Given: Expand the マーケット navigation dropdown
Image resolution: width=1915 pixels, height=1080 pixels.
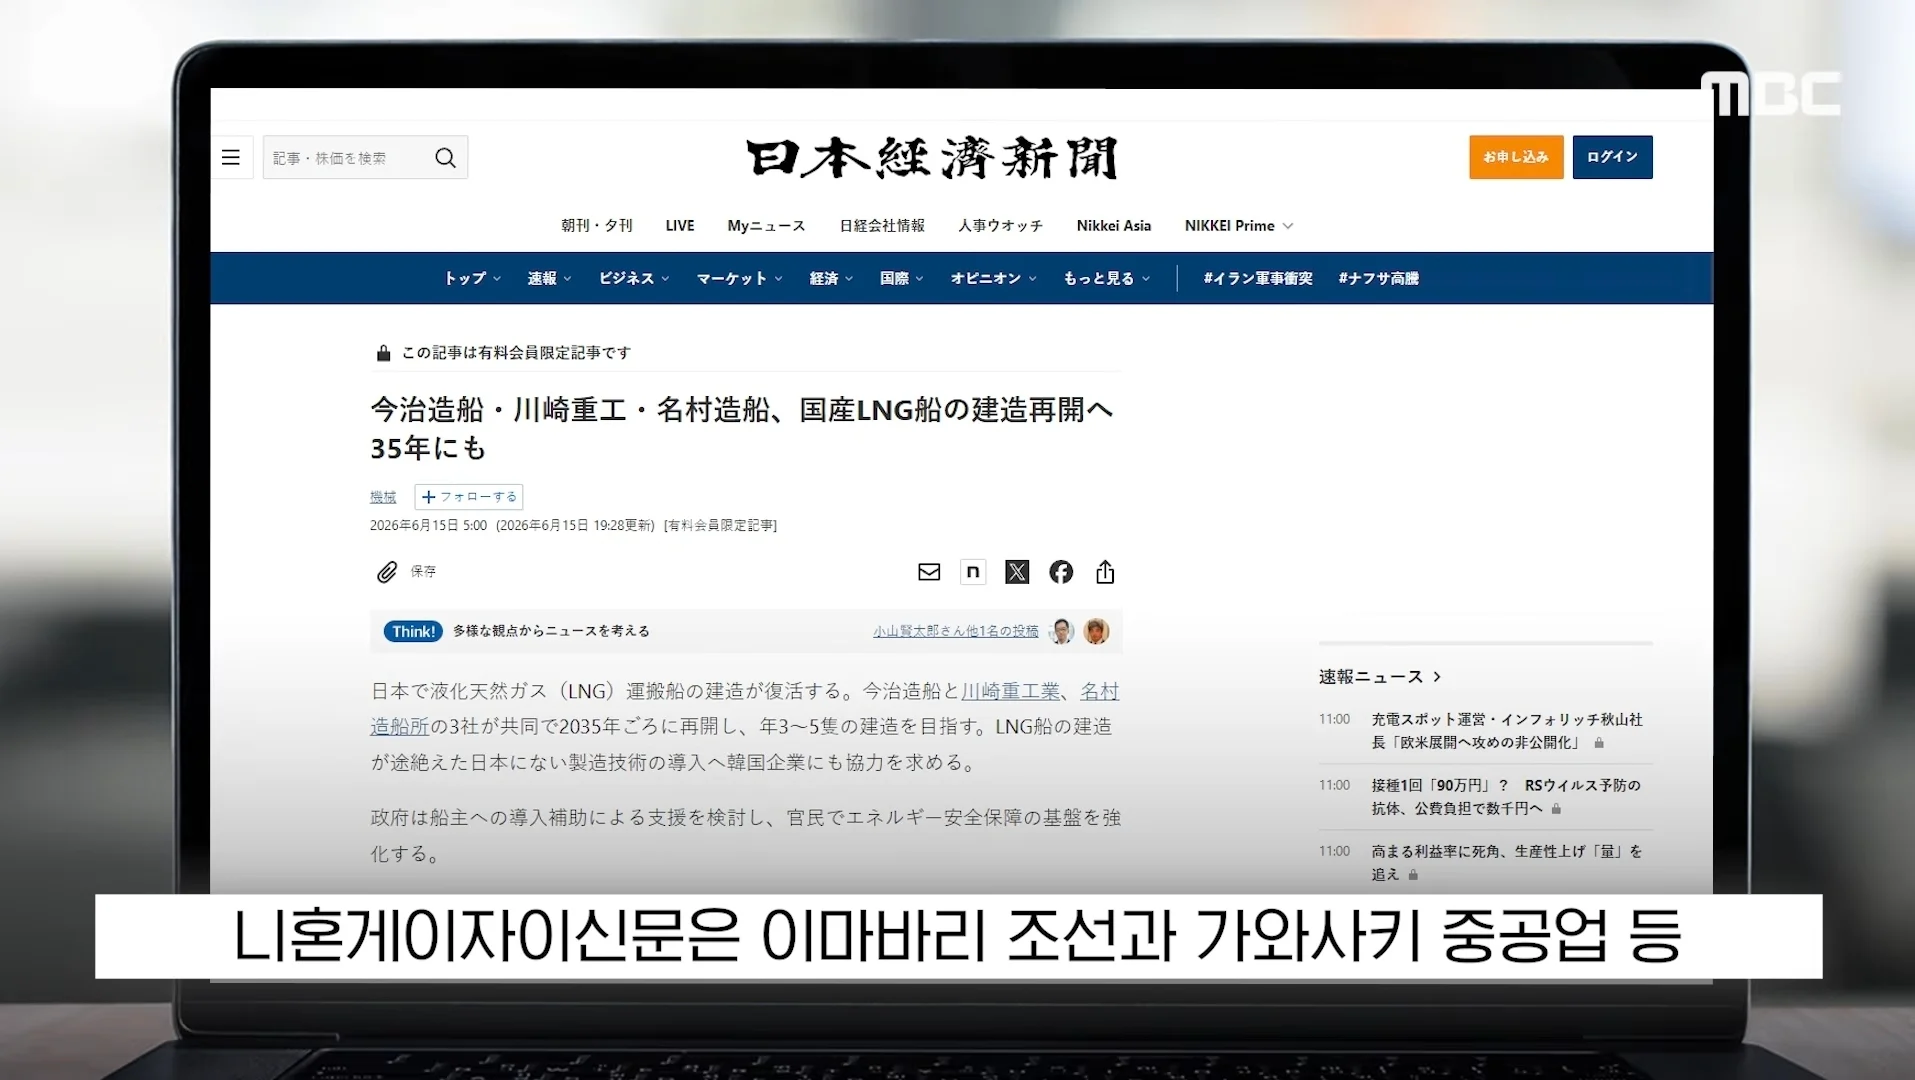Looking at the screenshot, I should [739, 278].
